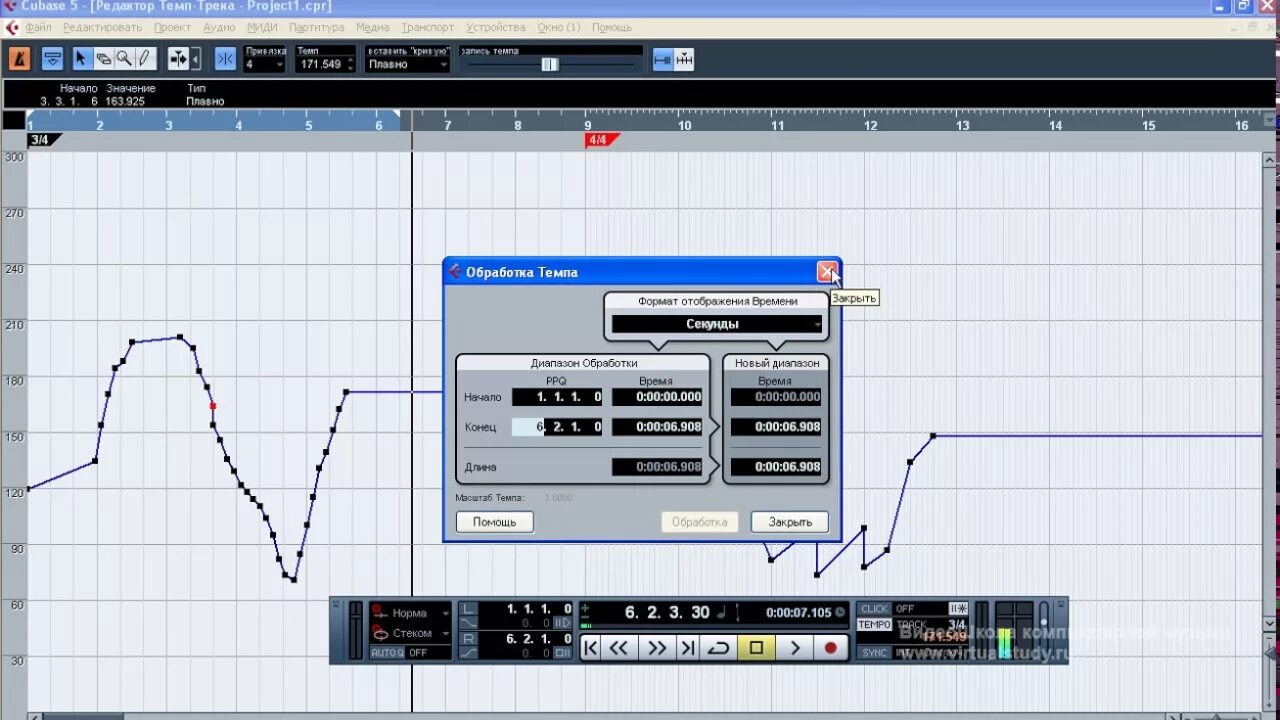Viewport: 1280px width, 720px height.
Task: Click the red Record transport button
Action: coord(830,648)
